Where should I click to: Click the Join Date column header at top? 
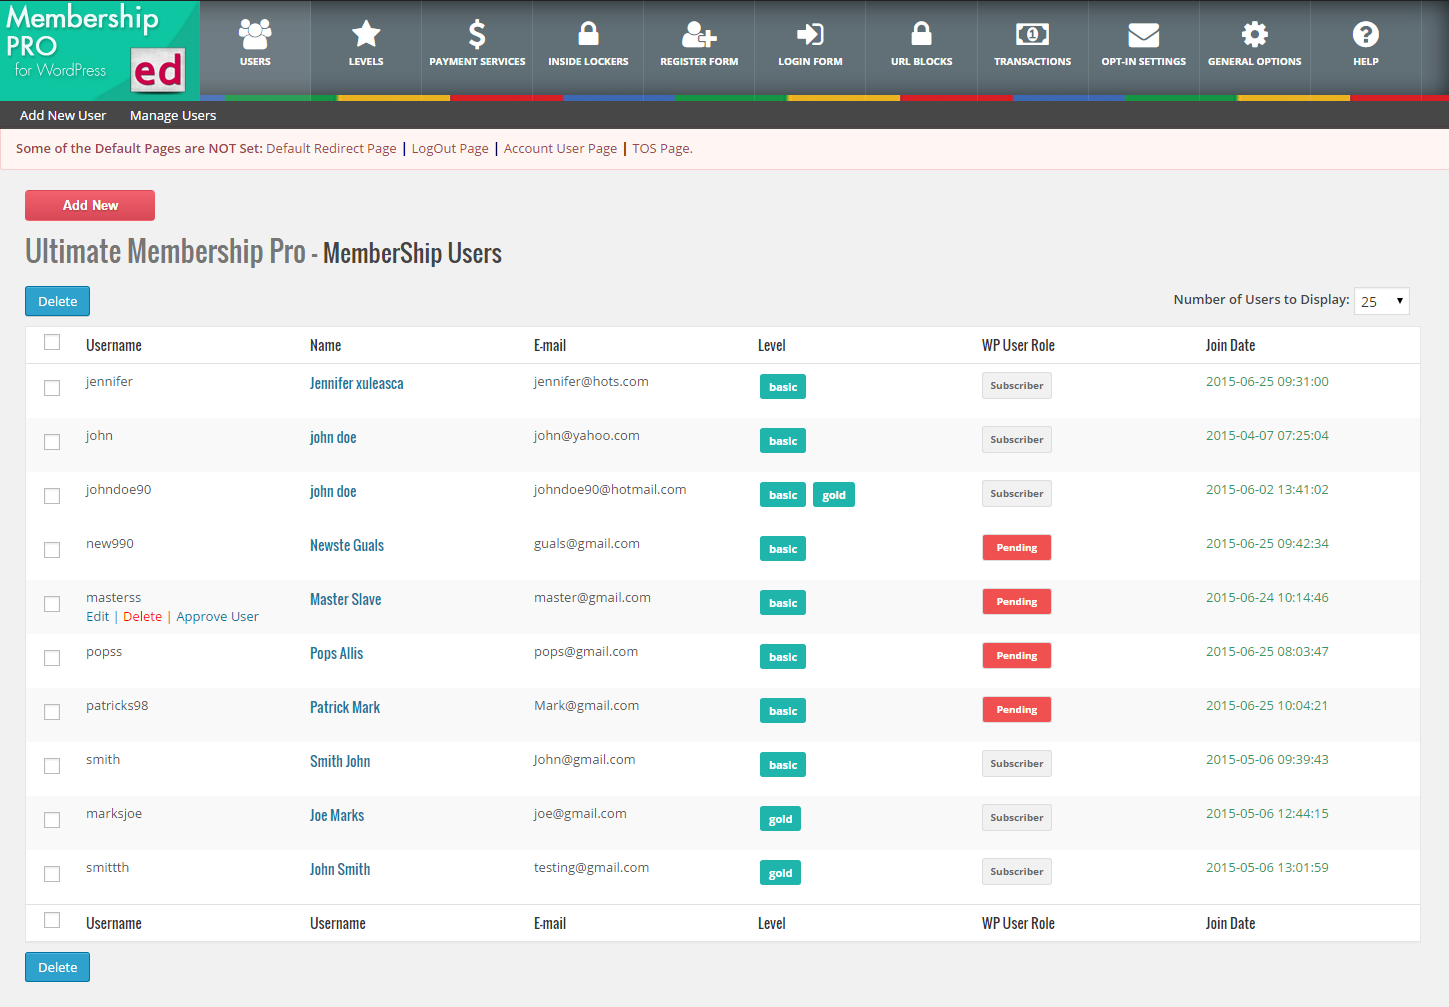(1230, 346)
